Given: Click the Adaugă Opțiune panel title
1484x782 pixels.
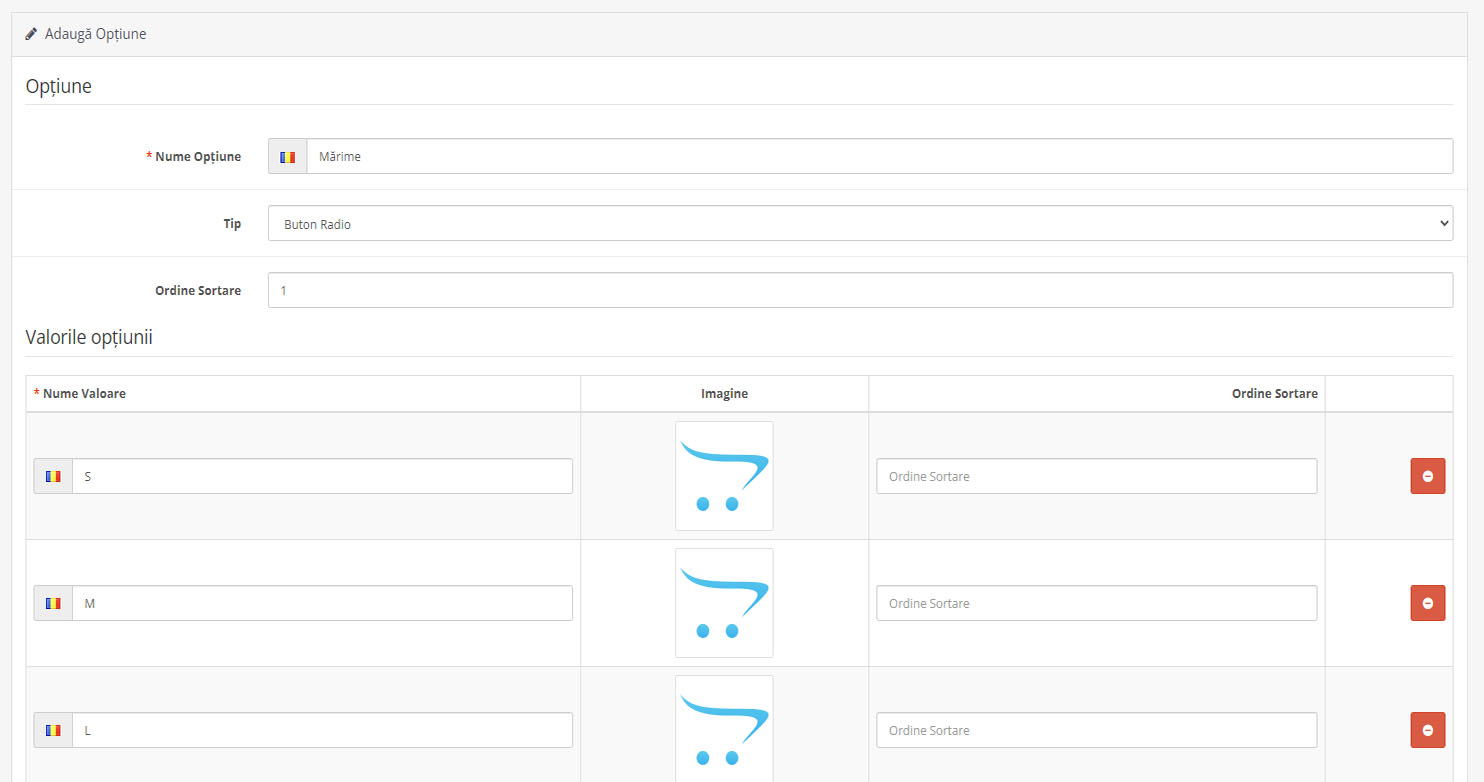Looking at the screenshot, I should point(95,34).
